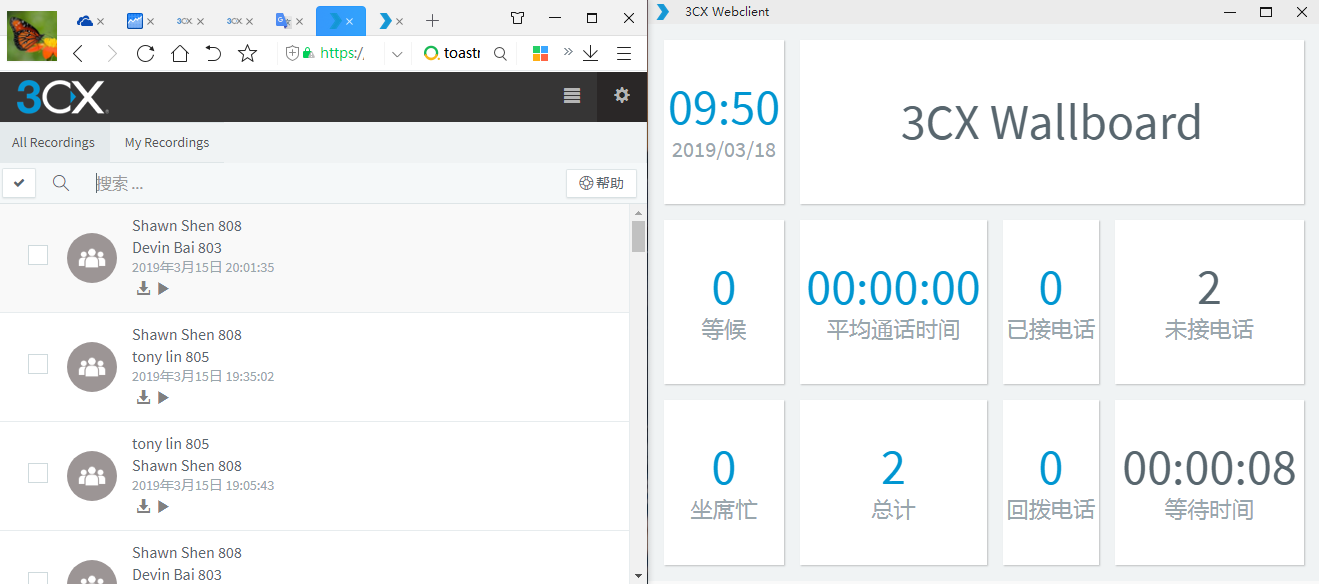The height and width of the screenshot is (584, 1319).
Task: Open browser home page
Action: click(180, 53)
